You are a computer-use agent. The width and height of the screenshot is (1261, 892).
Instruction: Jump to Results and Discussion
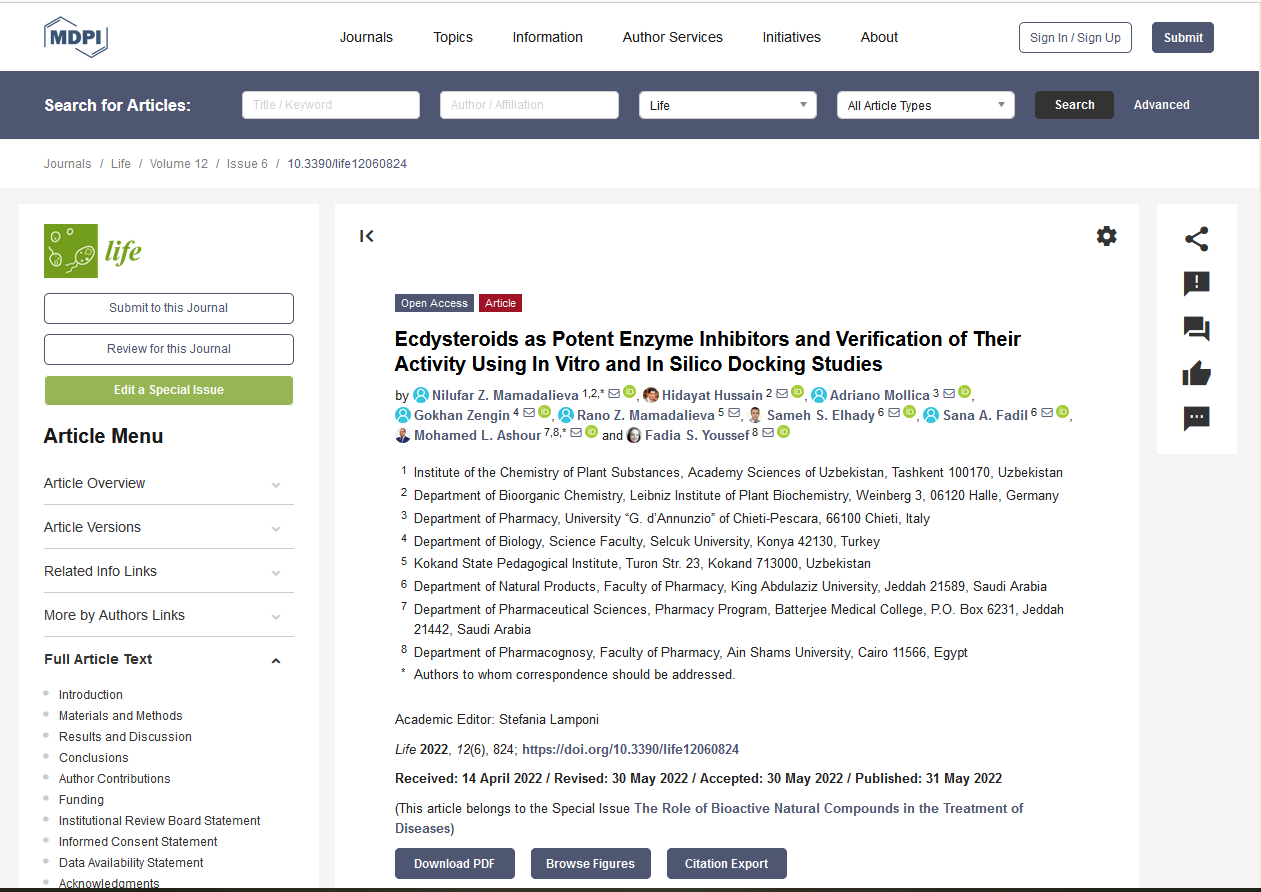click(125, 737)
